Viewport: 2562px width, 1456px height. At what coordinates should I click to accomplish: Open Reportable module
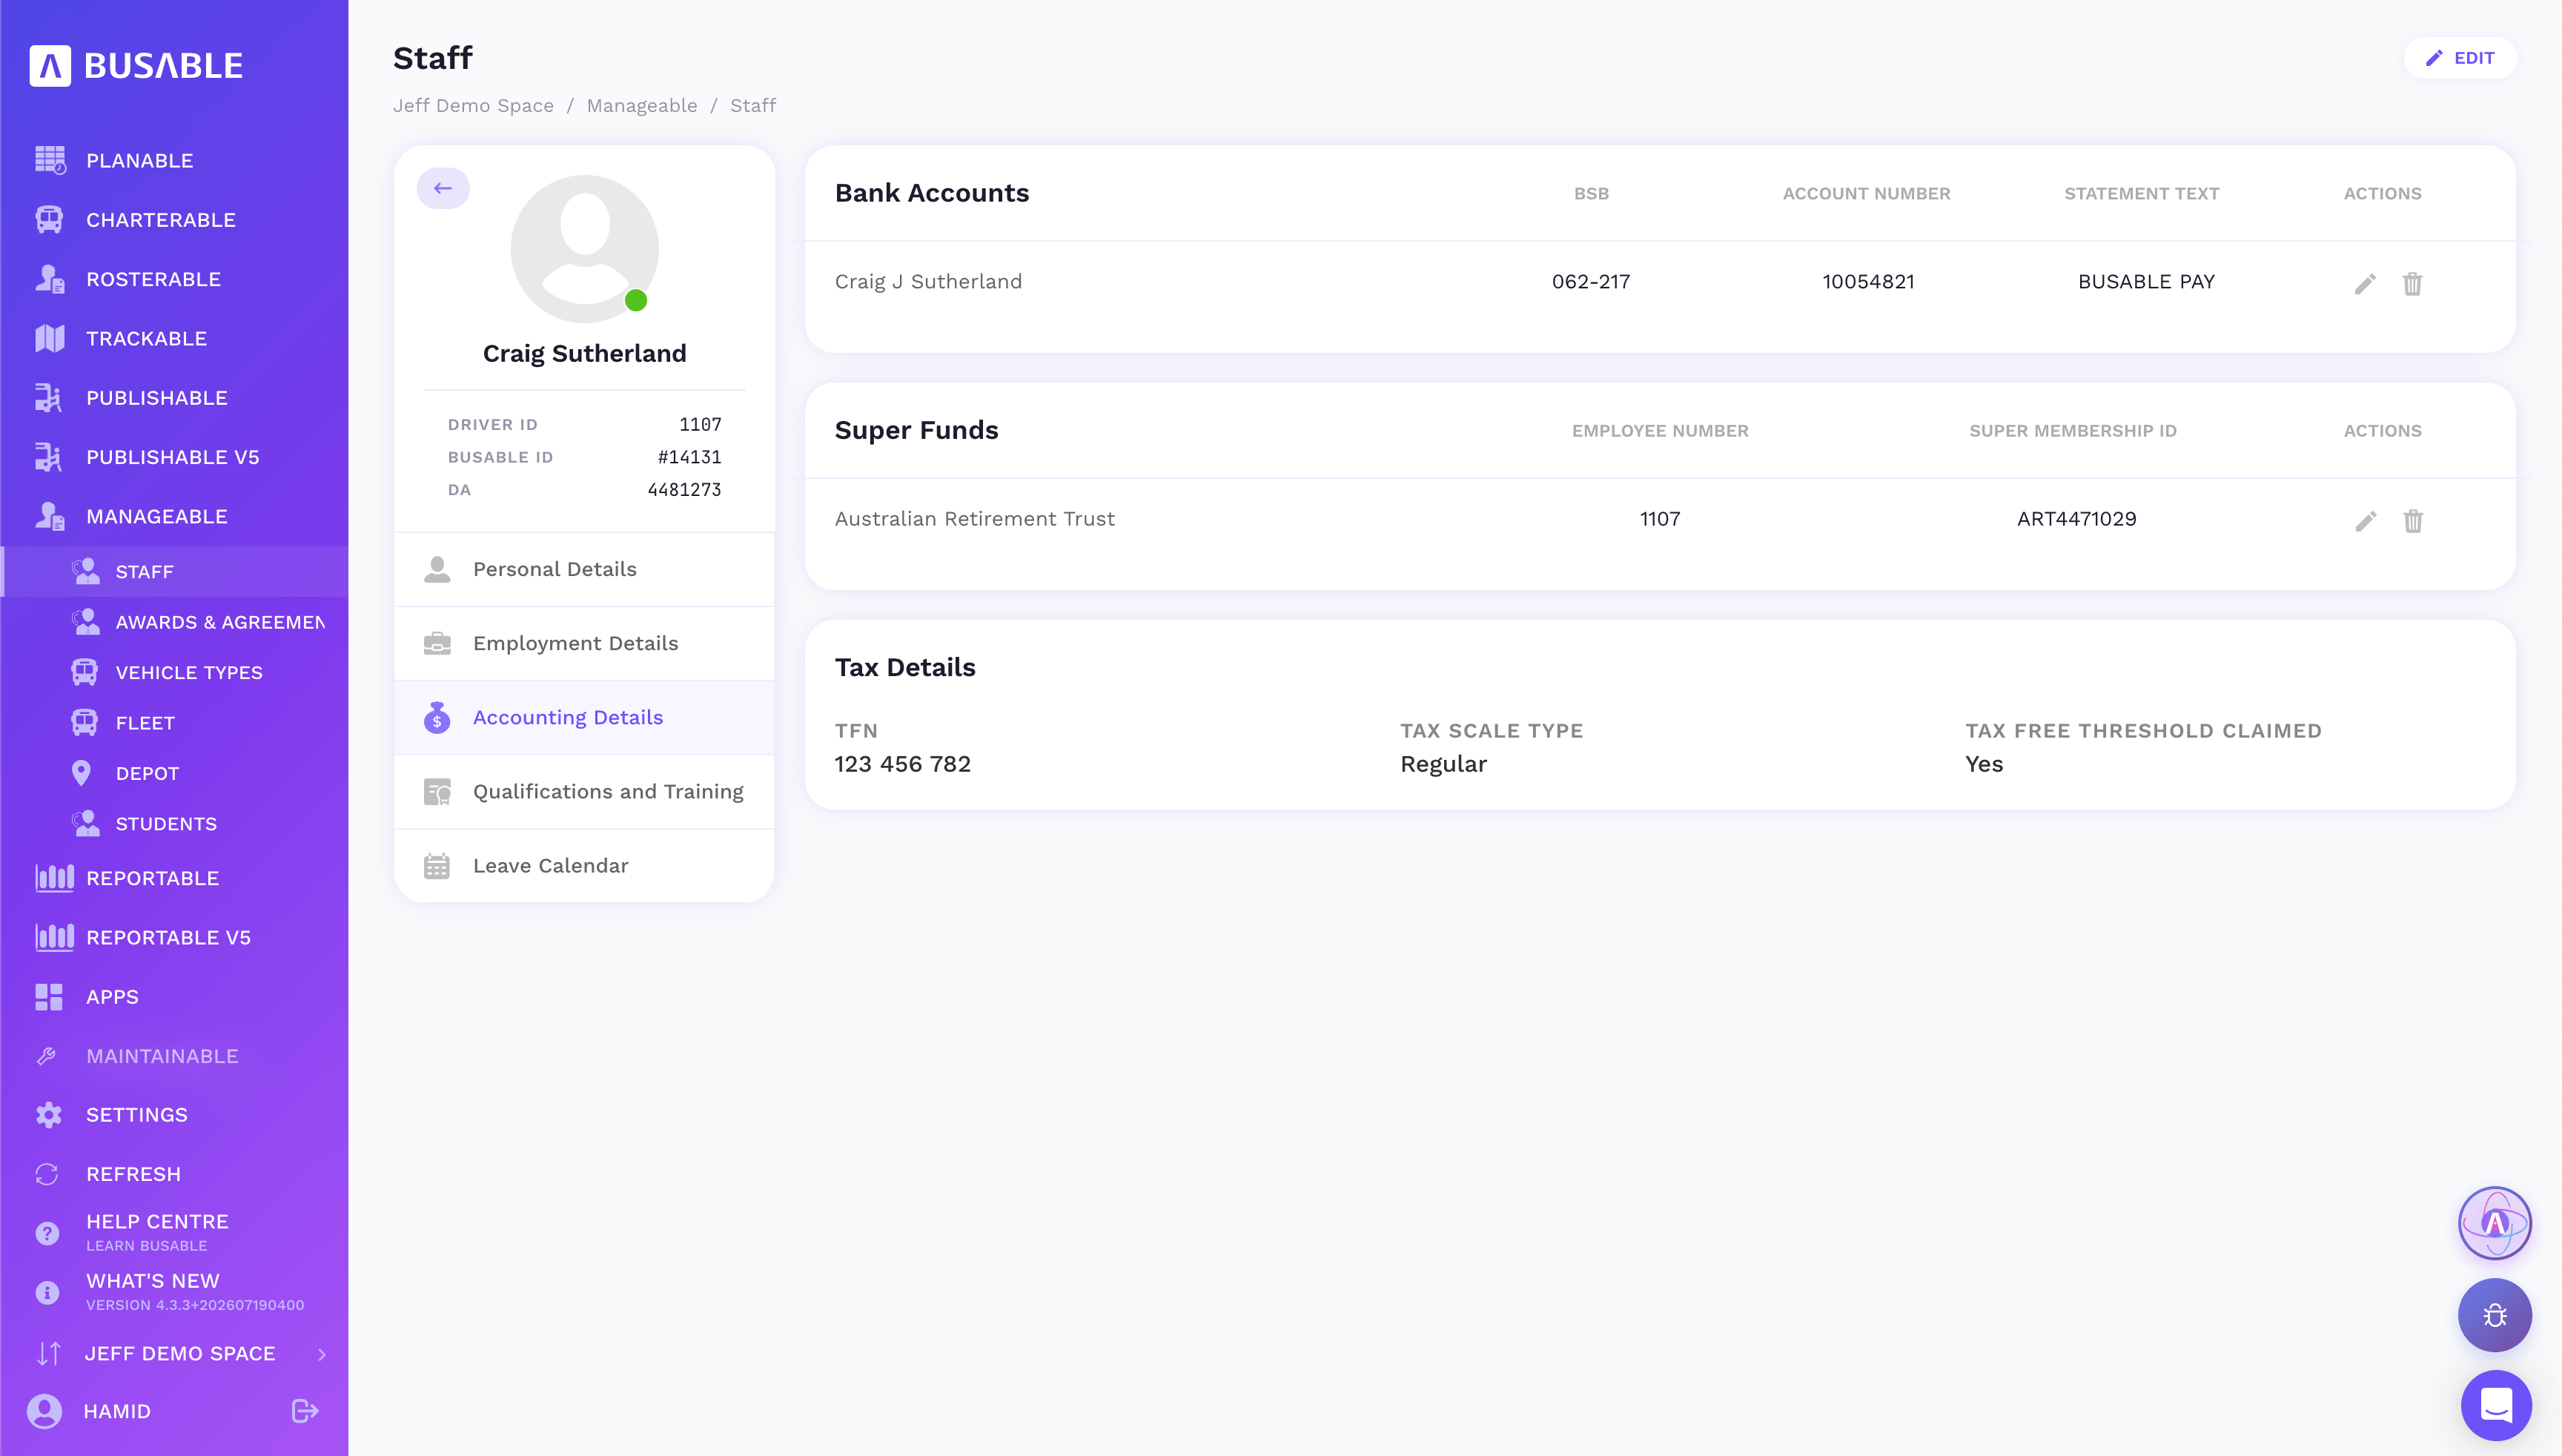174,878
